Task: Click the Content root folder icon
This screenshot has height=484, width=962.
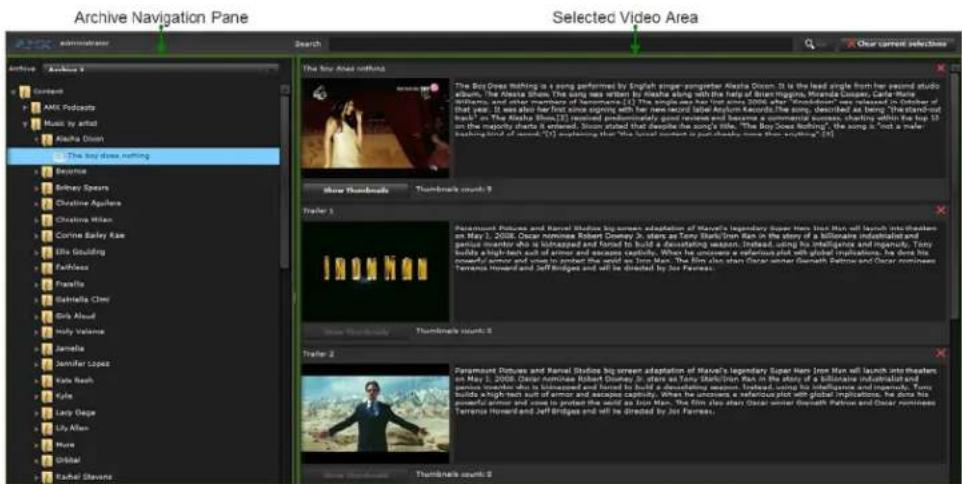Action: [25, 92]
